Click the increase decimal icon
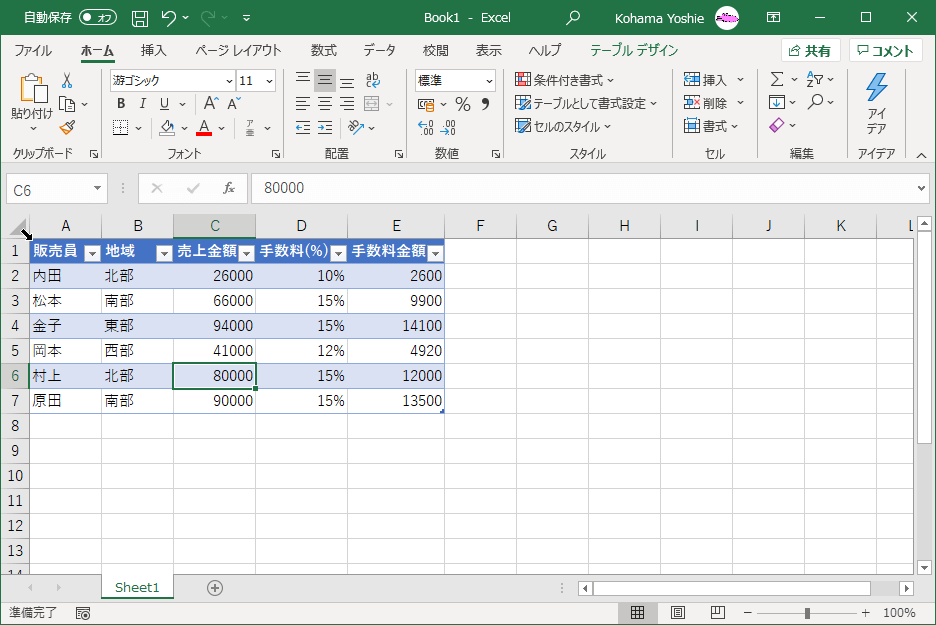Screen dimensions: 936x625 pos(426,127)
